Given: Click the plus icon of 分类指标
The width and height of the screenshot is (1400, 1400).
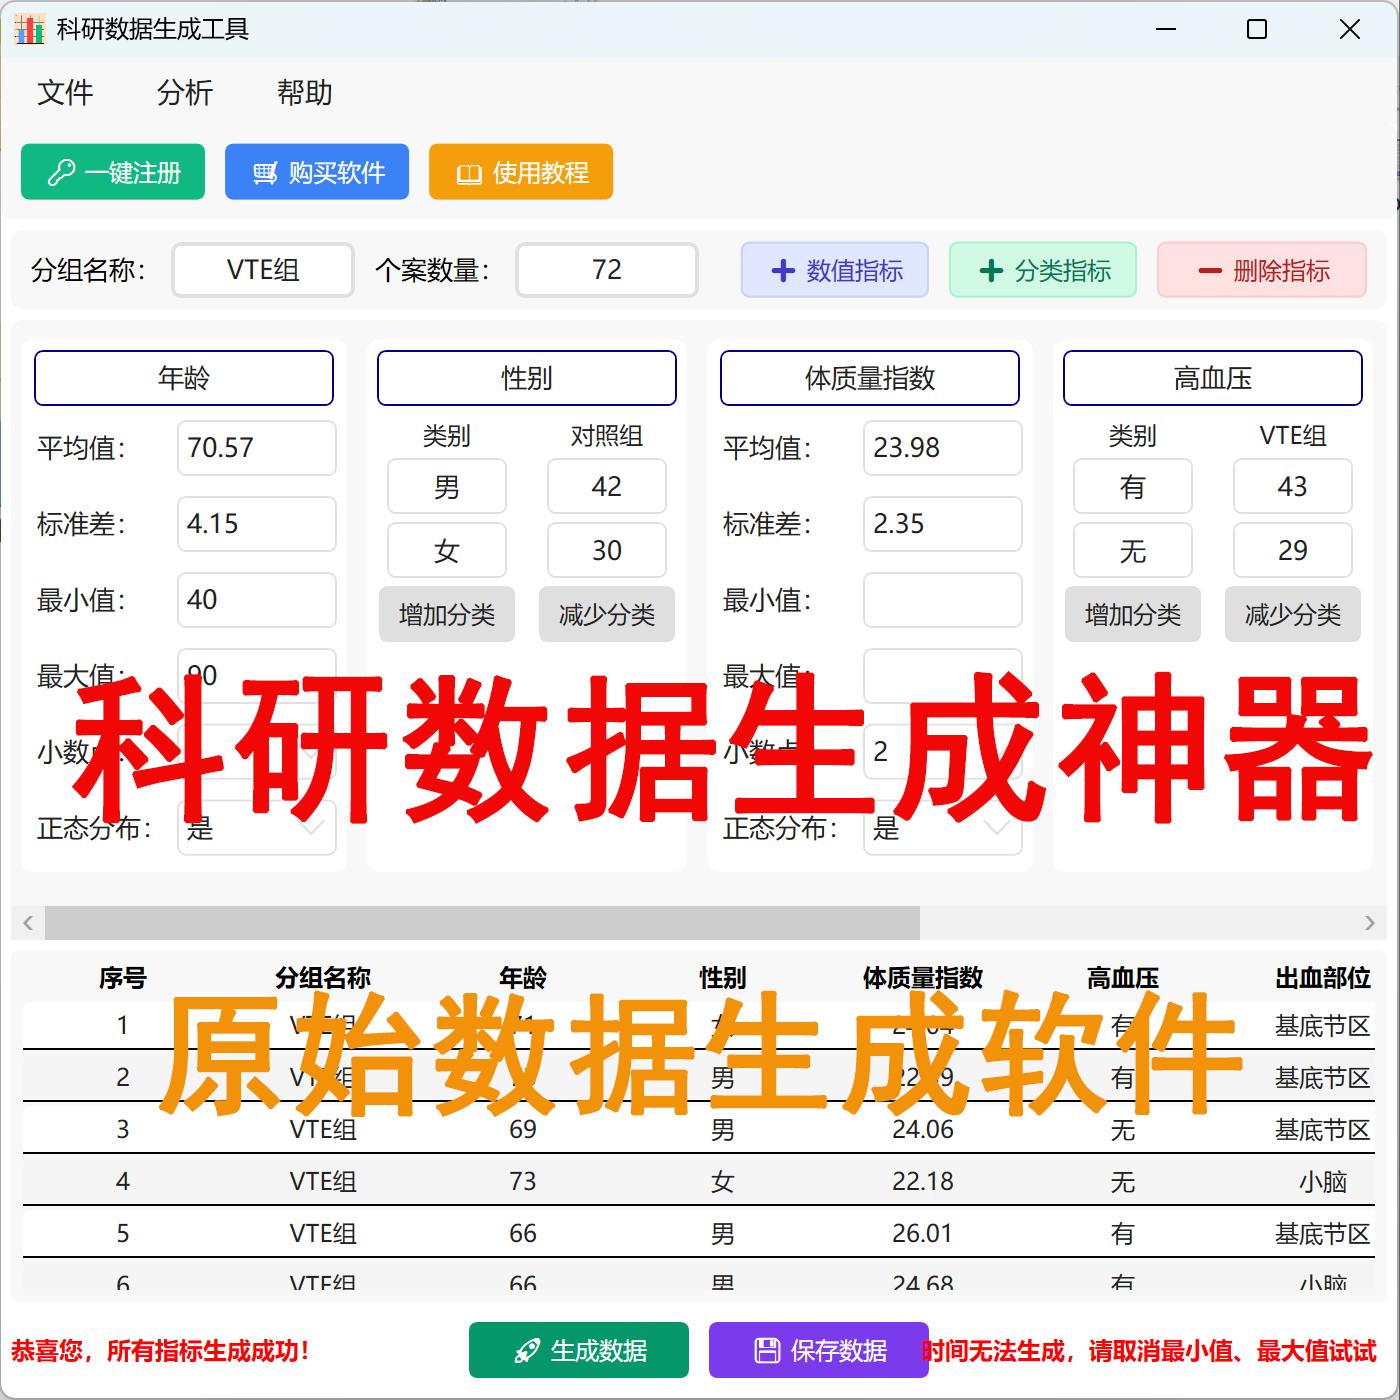Looking at the screenshot, I should click(x=991, y=271).
